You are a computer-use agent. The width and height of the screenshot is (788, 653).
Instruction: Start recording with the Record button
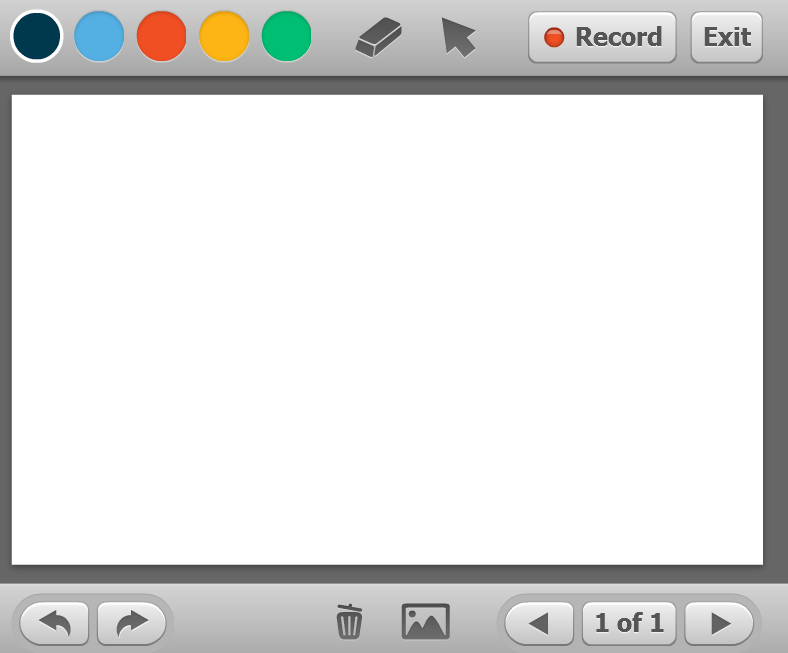pos(602,37)
